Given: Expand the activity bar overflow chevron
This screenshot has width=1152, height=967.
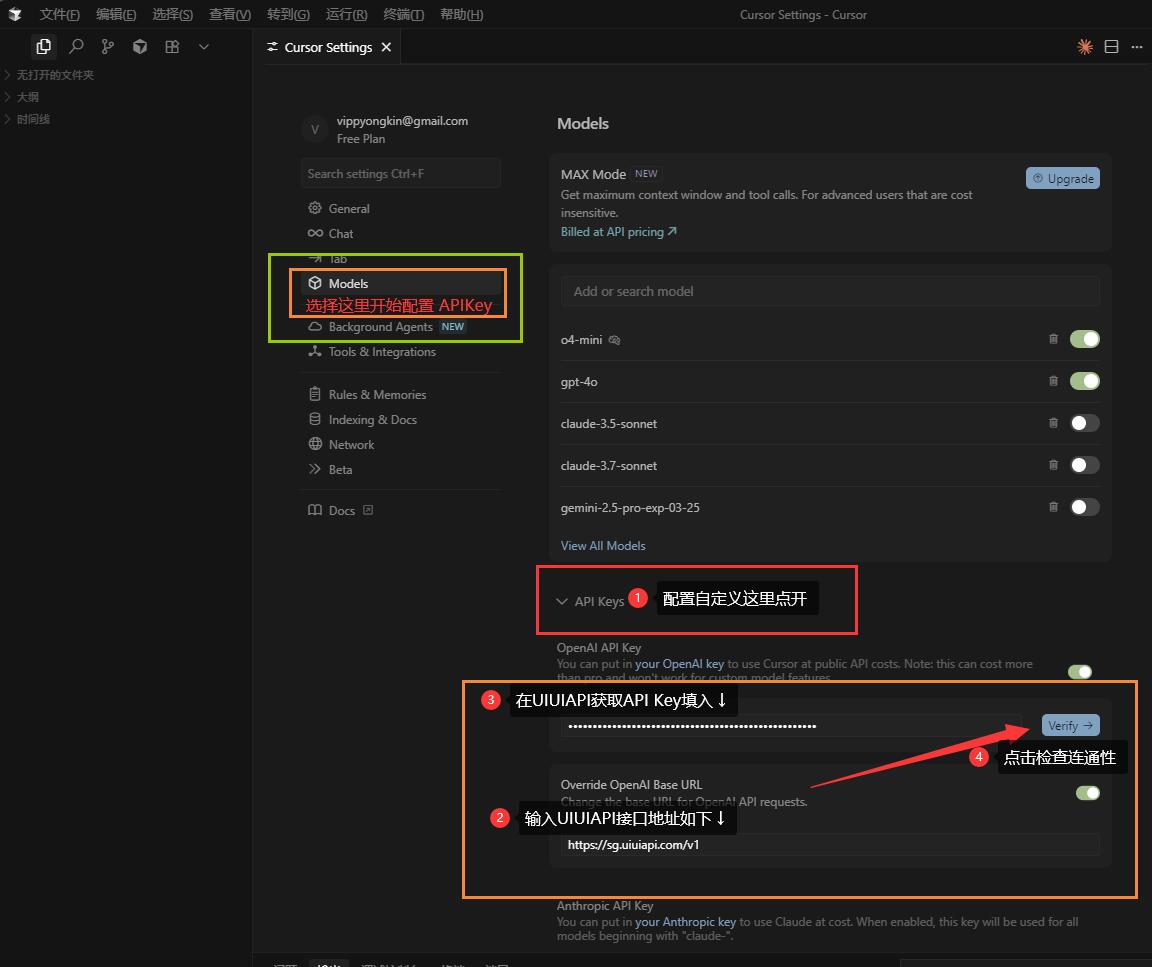Looking at the screenshot, I should coord(204,46).
